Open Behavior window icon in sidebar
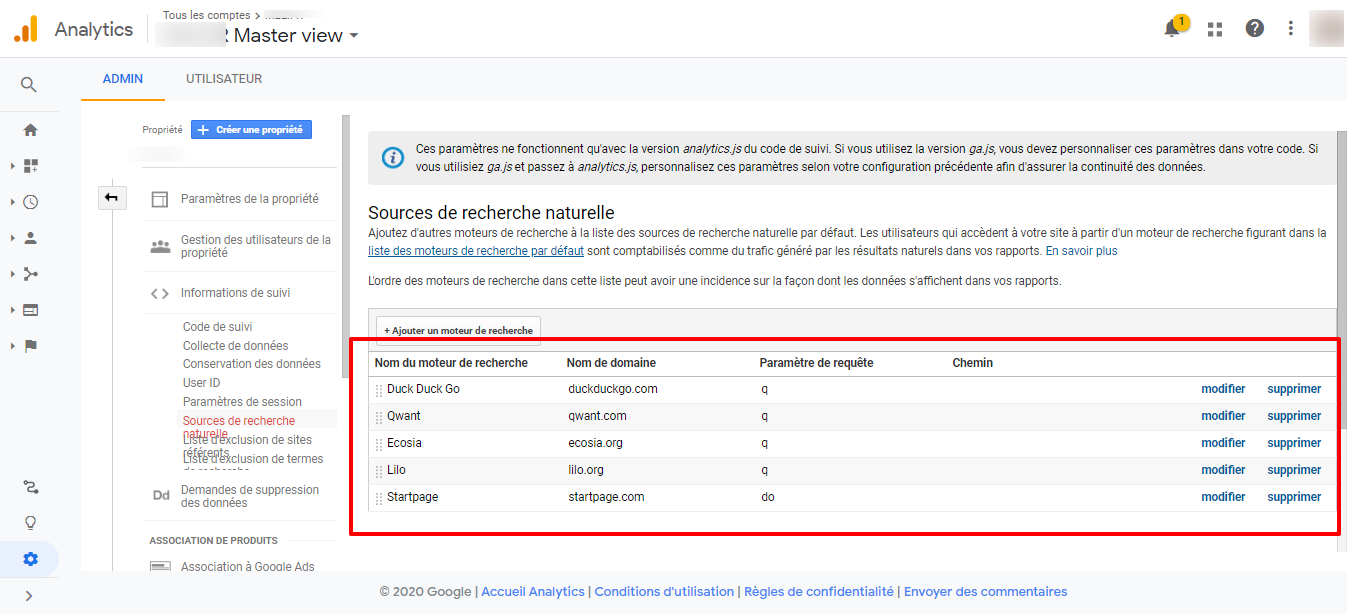The image size is (1347, 614). 30,310
